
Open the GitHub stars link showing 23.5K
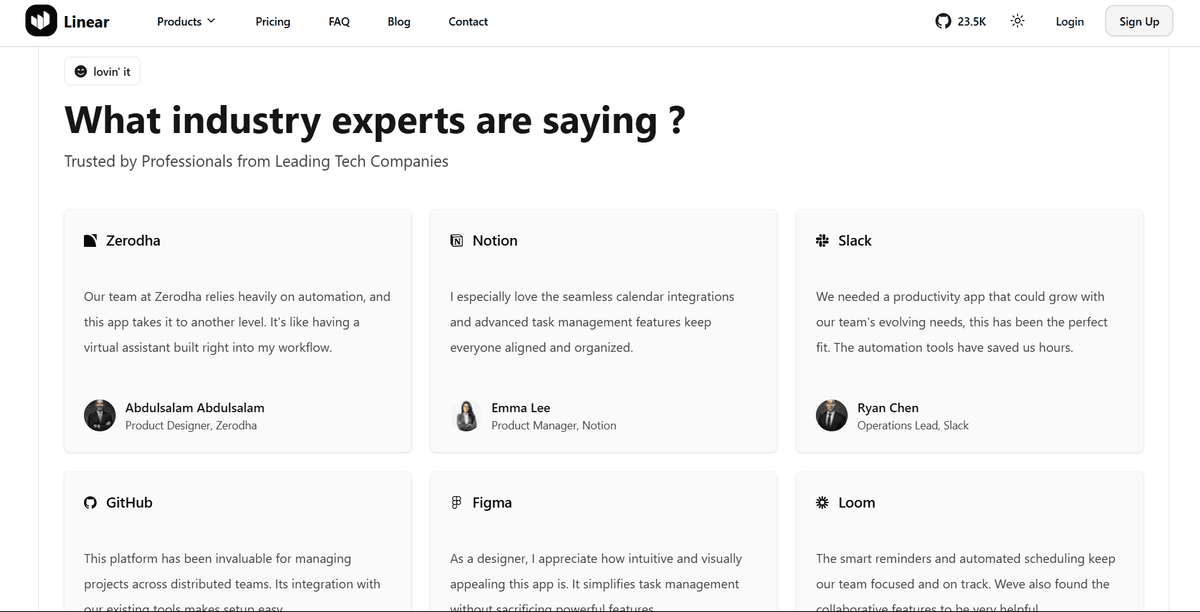[x=959, y=20]
